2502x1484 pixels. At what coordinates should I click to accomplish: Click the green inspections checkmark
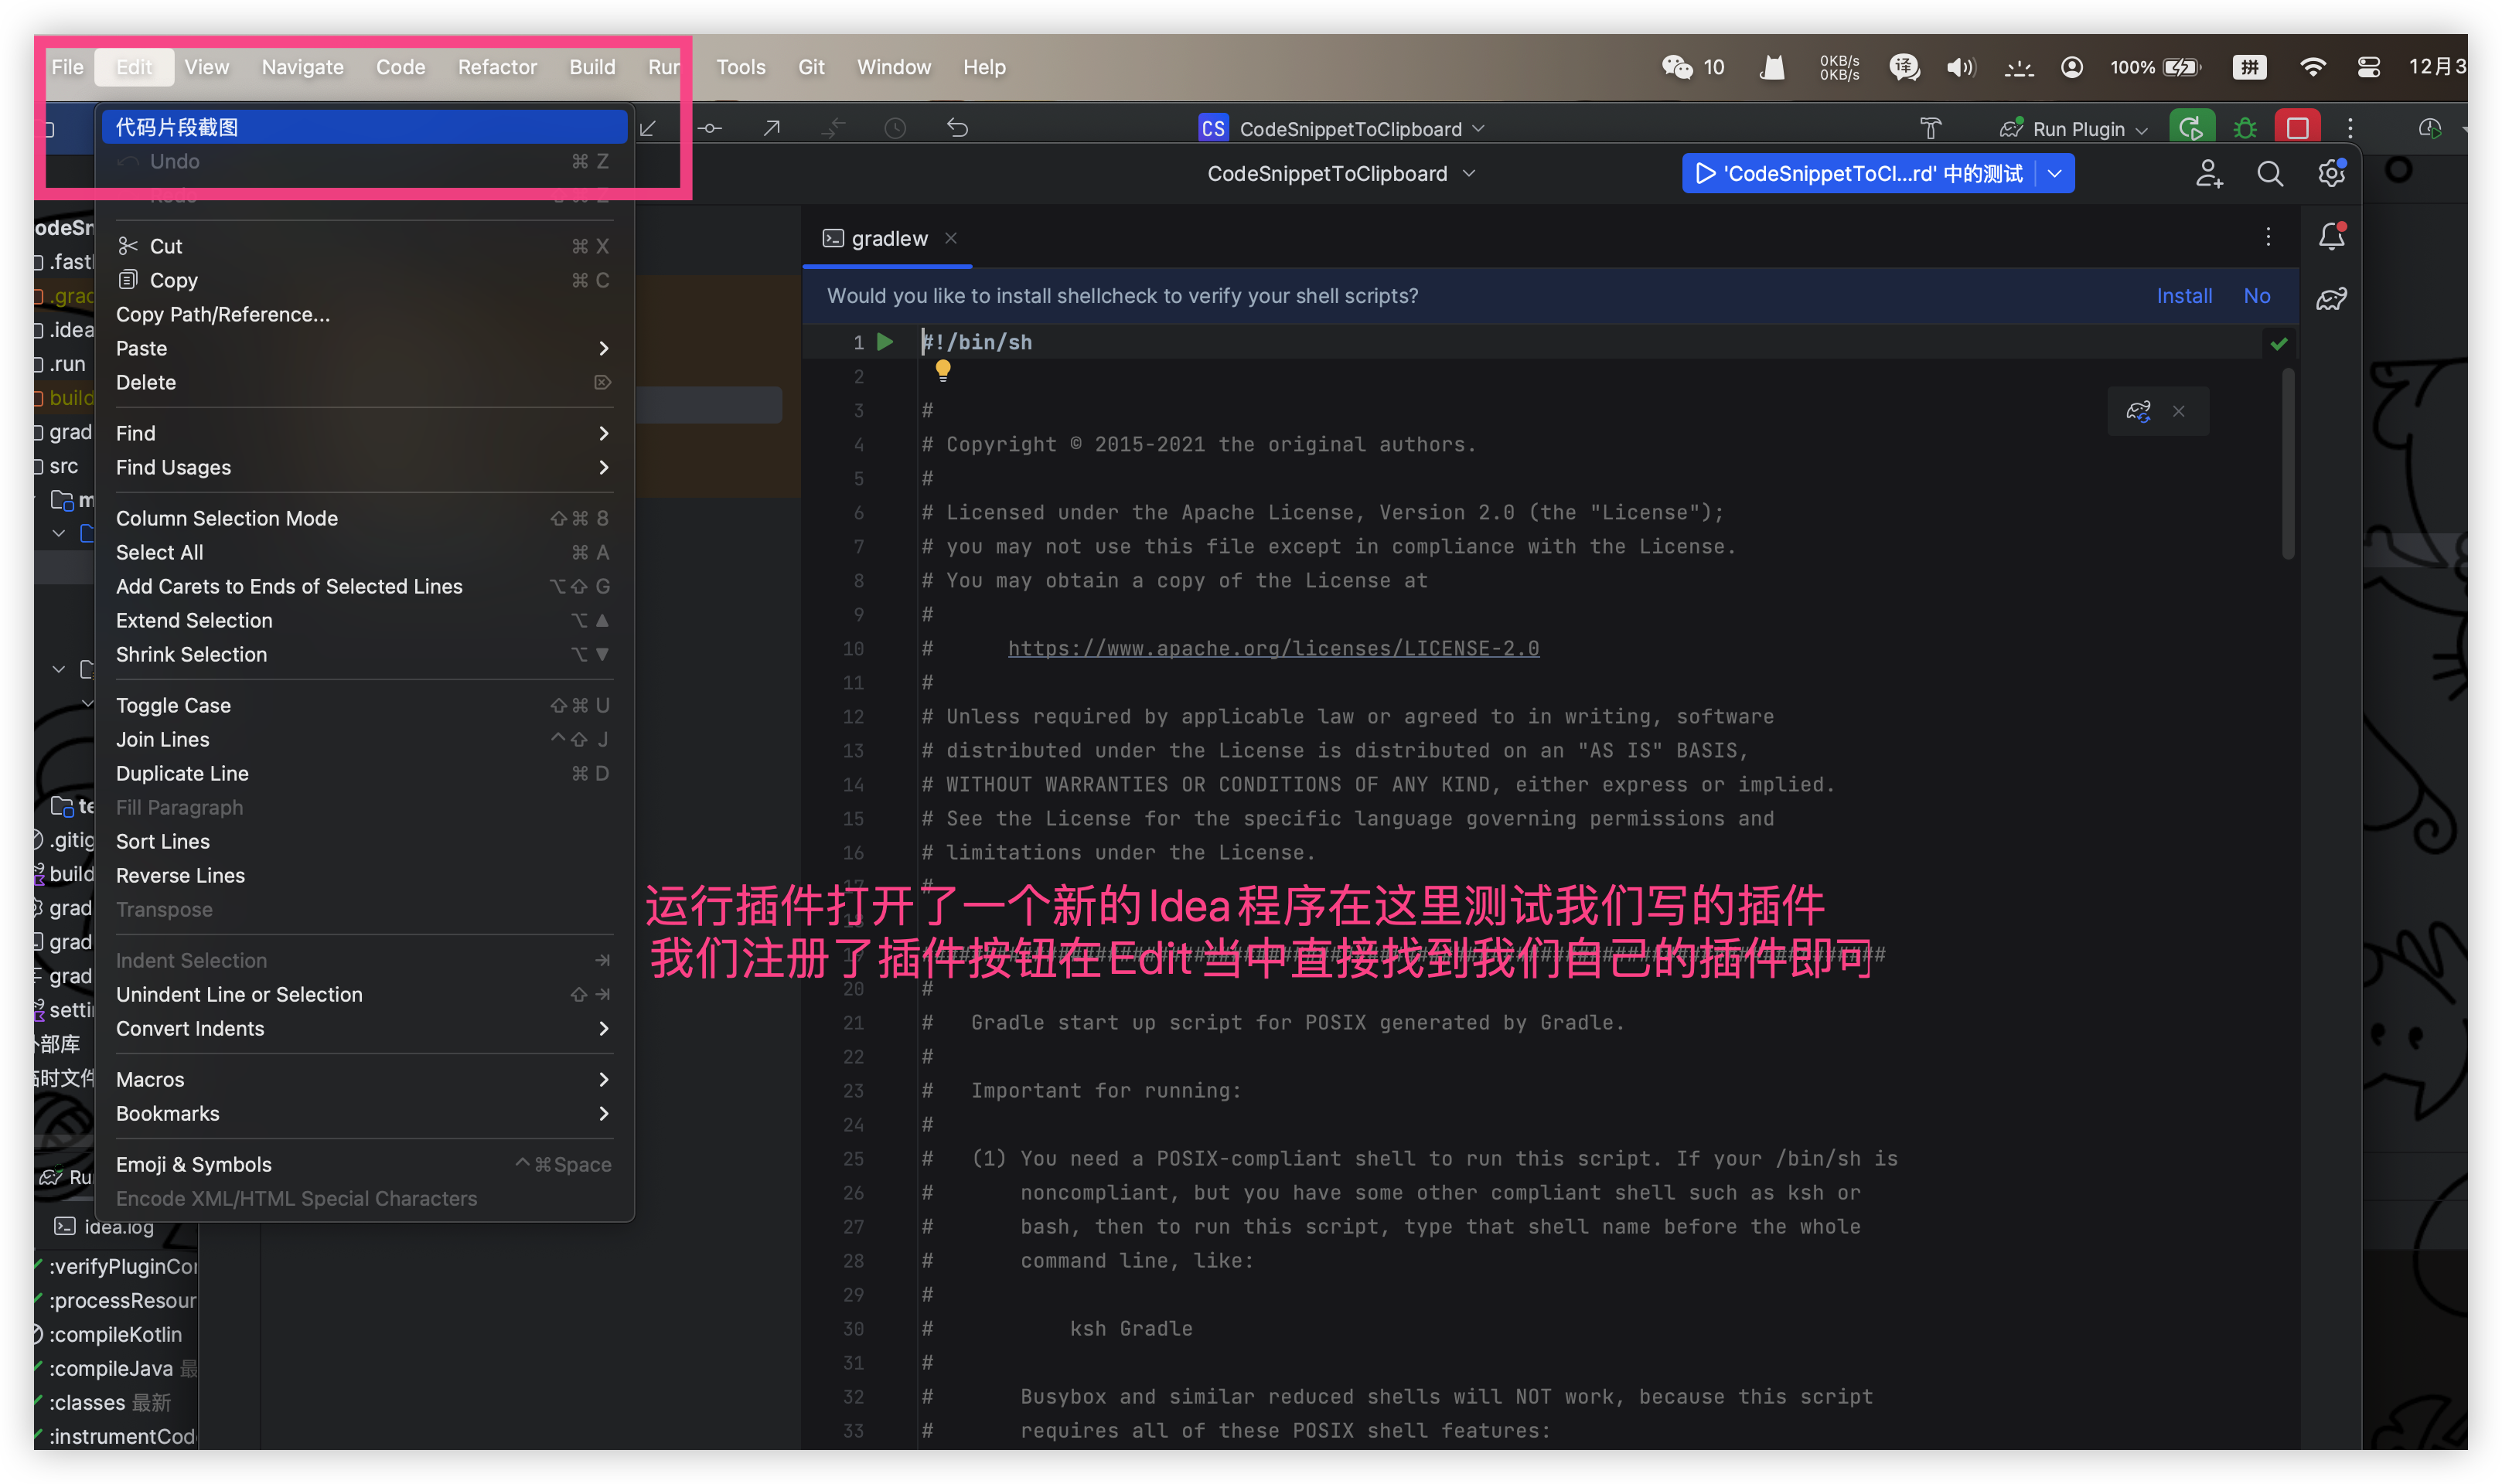[x=2279, y=343]
